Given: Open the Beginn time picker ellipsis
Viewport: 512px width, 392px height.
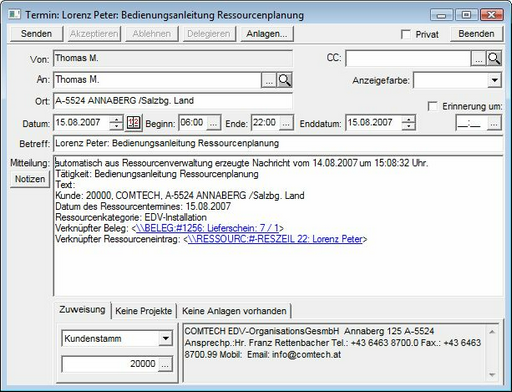Looking at the screenshot, I should pyautogui.click(x=213, y=123).
